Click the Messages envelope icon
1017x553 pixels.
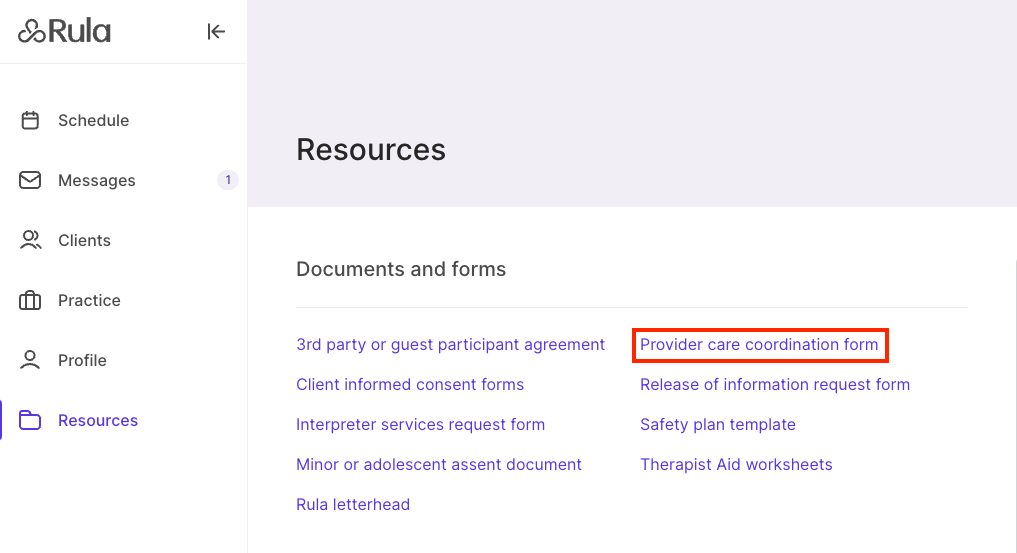(30, 180)
